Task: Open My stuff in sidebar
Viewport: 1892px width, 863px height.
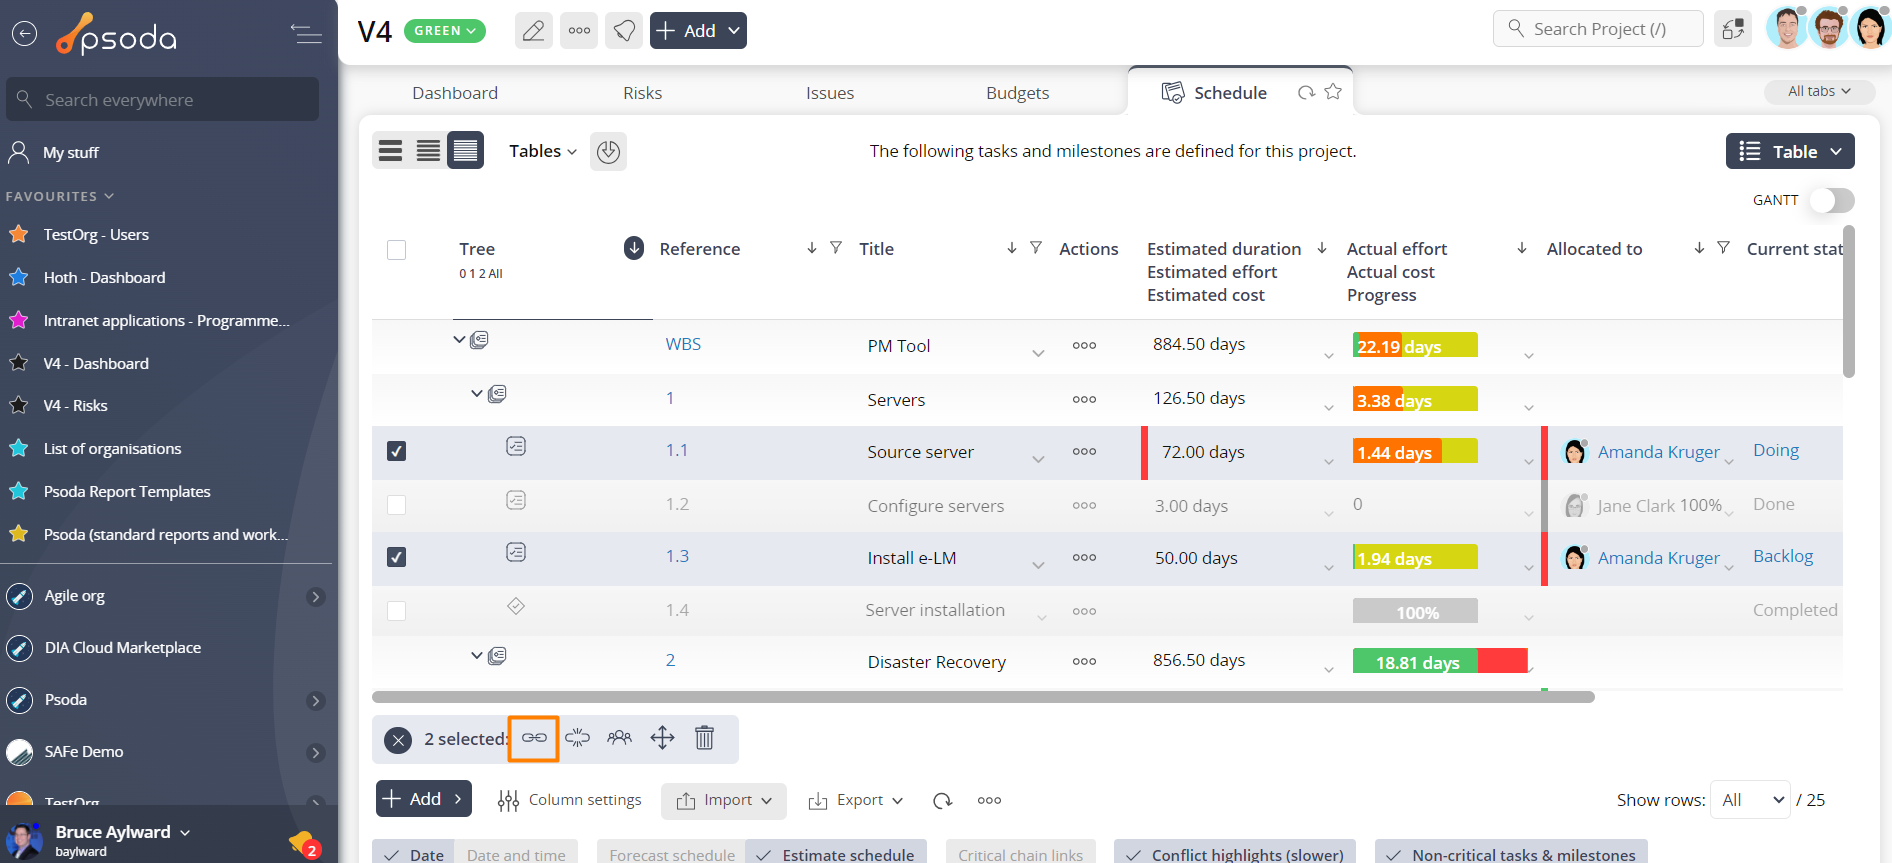Action: coord(70,153)
